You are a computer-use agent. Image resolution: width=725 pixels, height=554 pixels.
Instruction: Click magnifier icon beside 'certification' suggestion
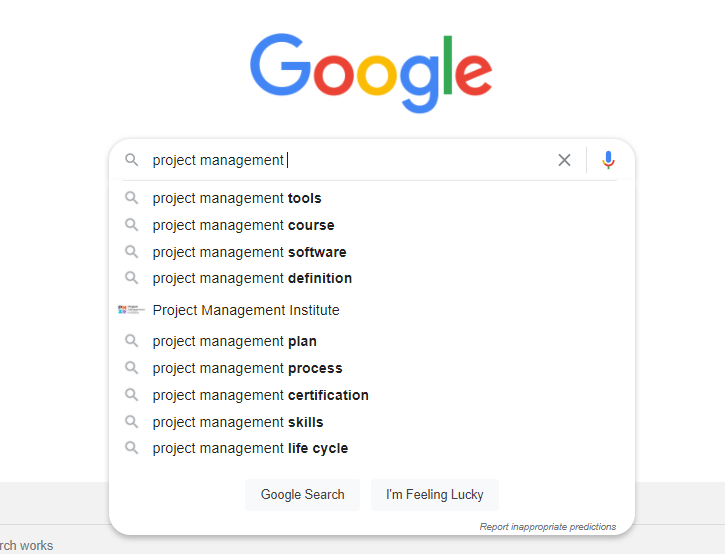pos(131,395)
